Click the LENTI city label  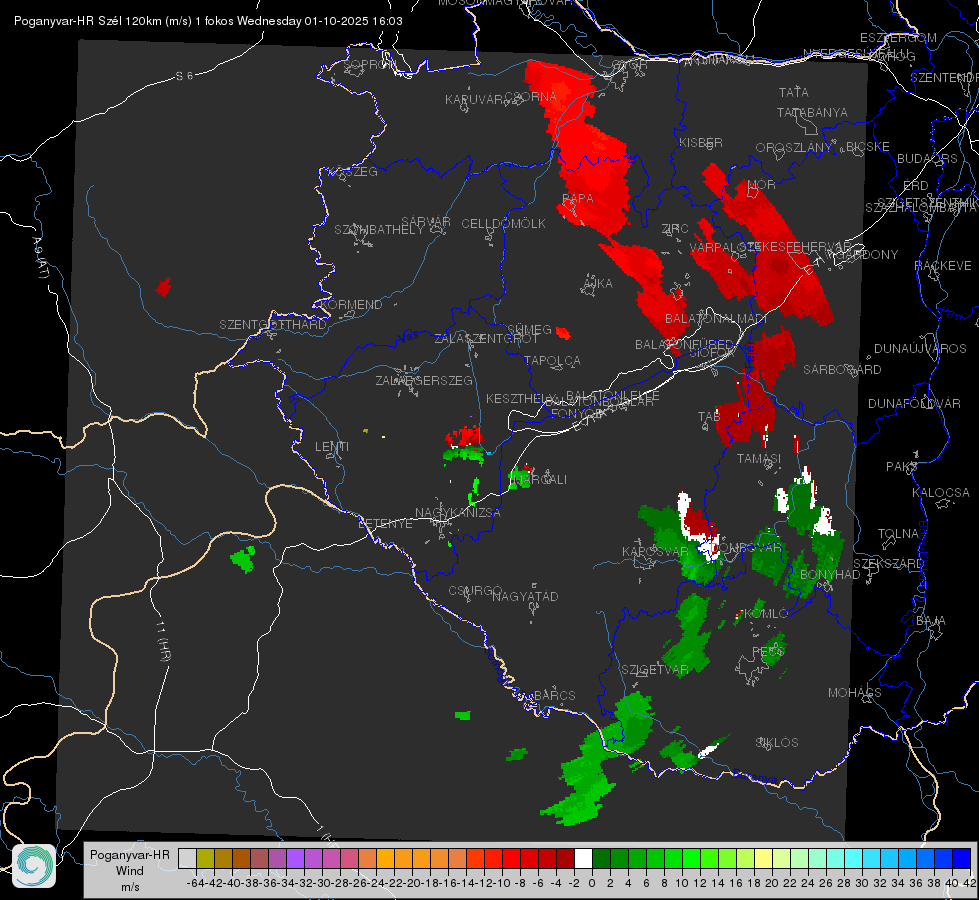pyautogui.click(x=332, y=447)
